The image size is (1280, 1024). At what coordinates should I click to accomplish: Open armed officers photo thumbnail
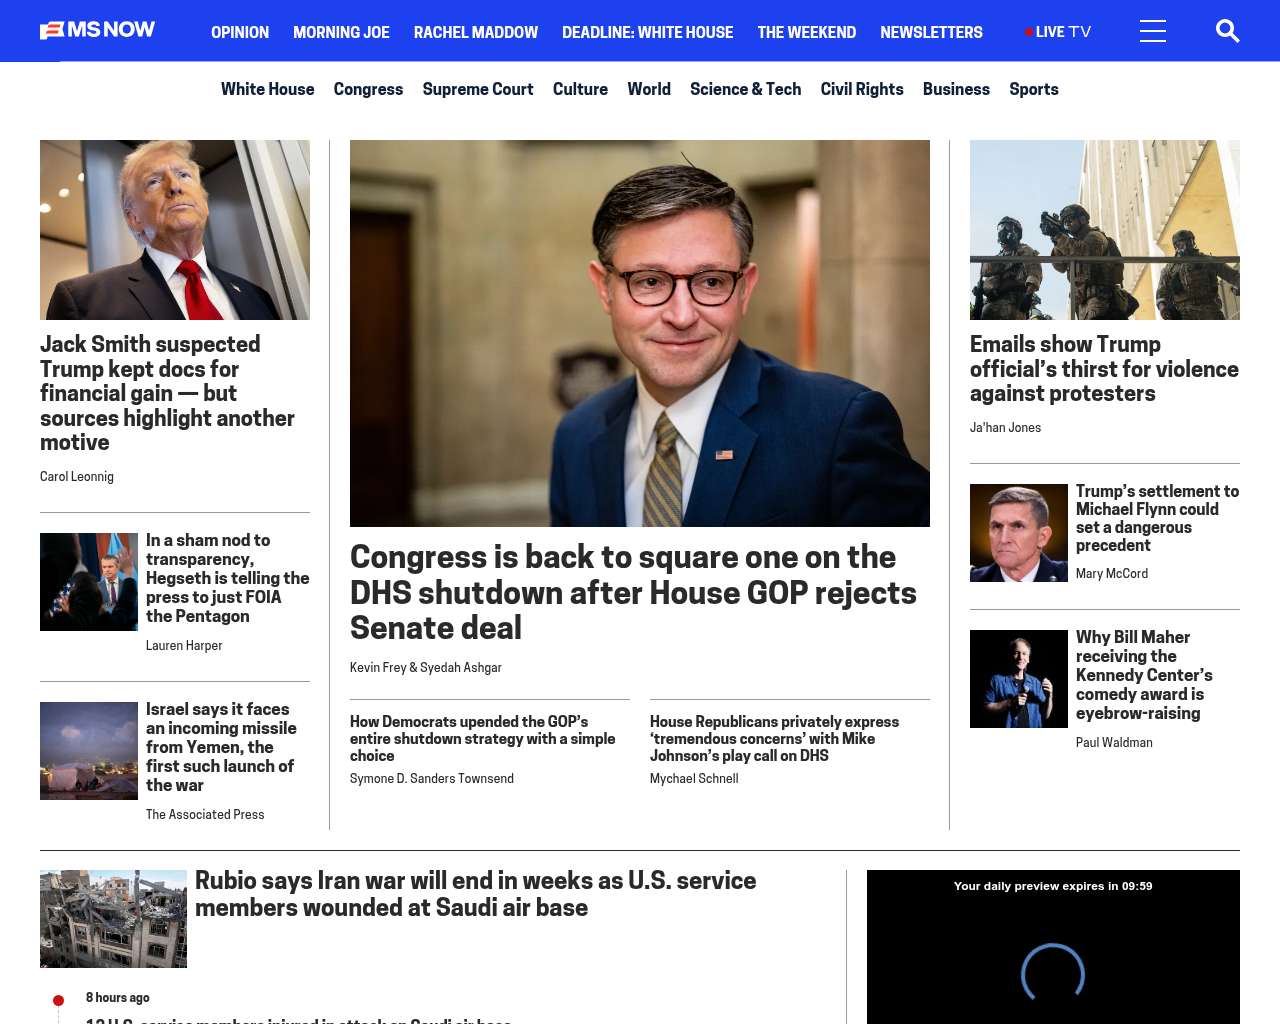(x=1105, y=230)
